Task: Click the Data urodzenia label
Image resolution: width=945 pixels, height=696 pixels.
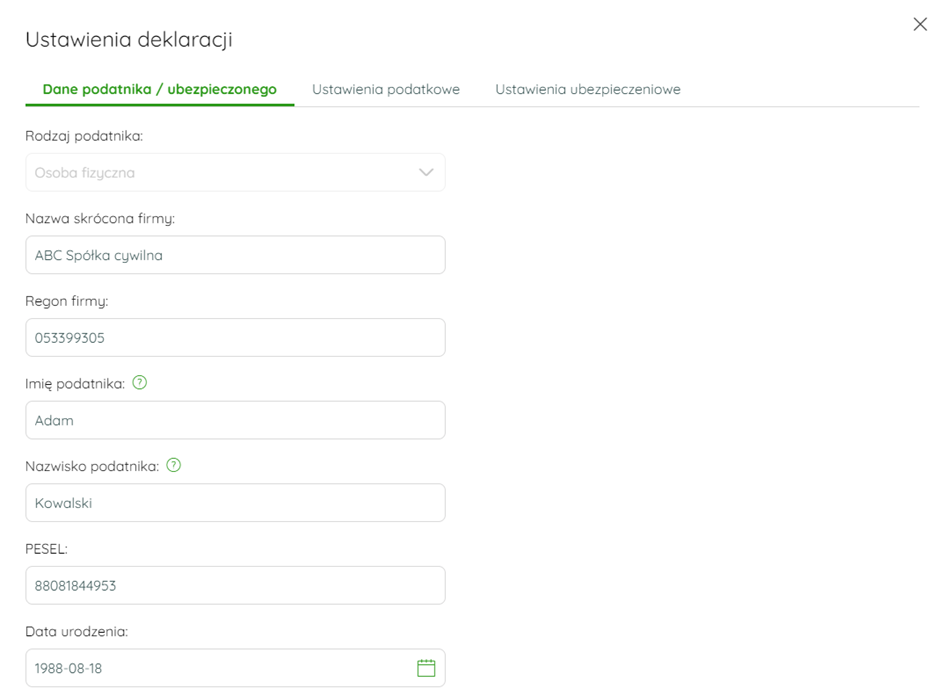Action: point(77,632)
